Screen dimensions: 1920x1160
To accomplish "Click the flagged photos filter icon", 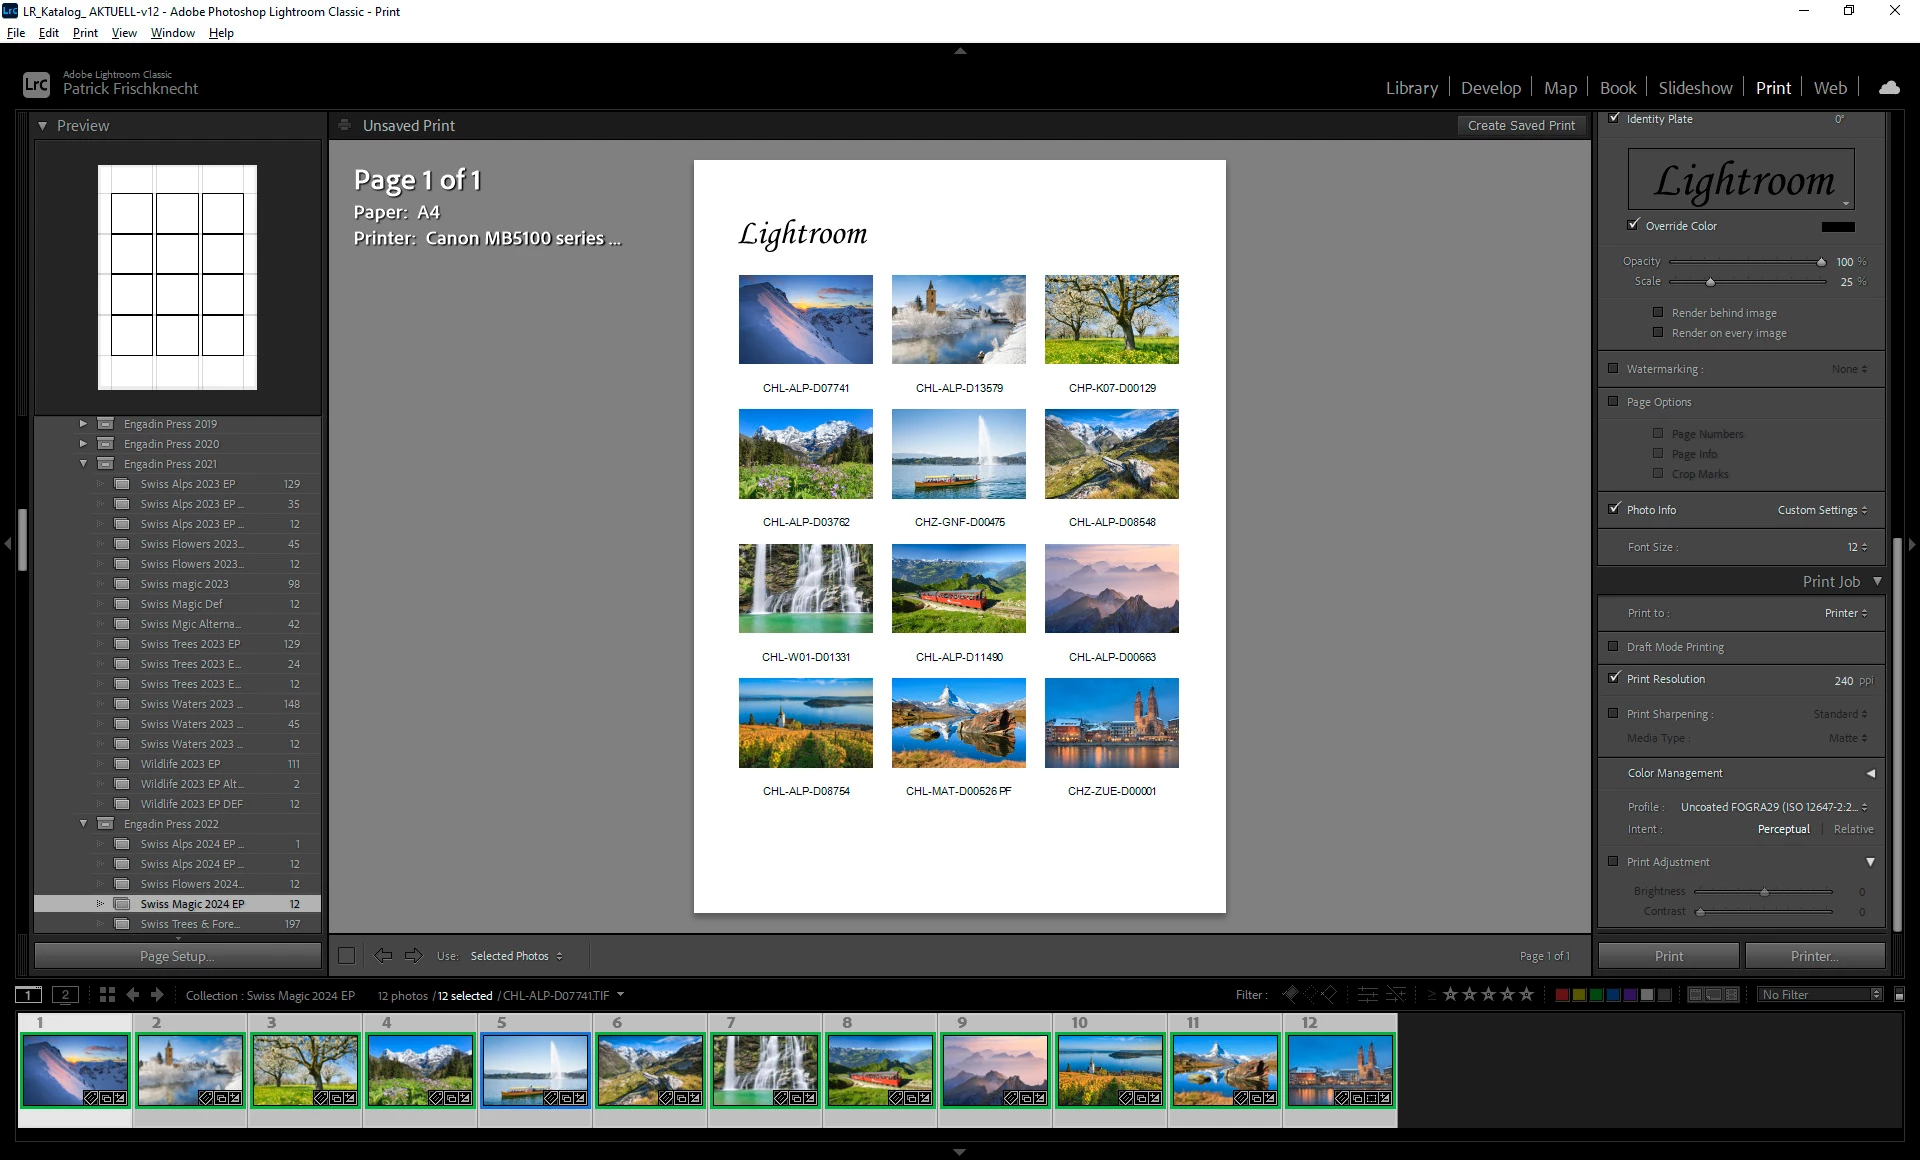I will 1291,994.
